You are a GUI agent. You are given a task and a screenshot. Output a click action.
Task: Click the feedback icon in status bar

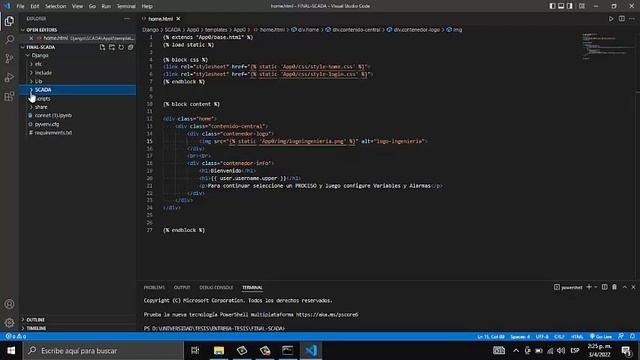tap(621, 336)
